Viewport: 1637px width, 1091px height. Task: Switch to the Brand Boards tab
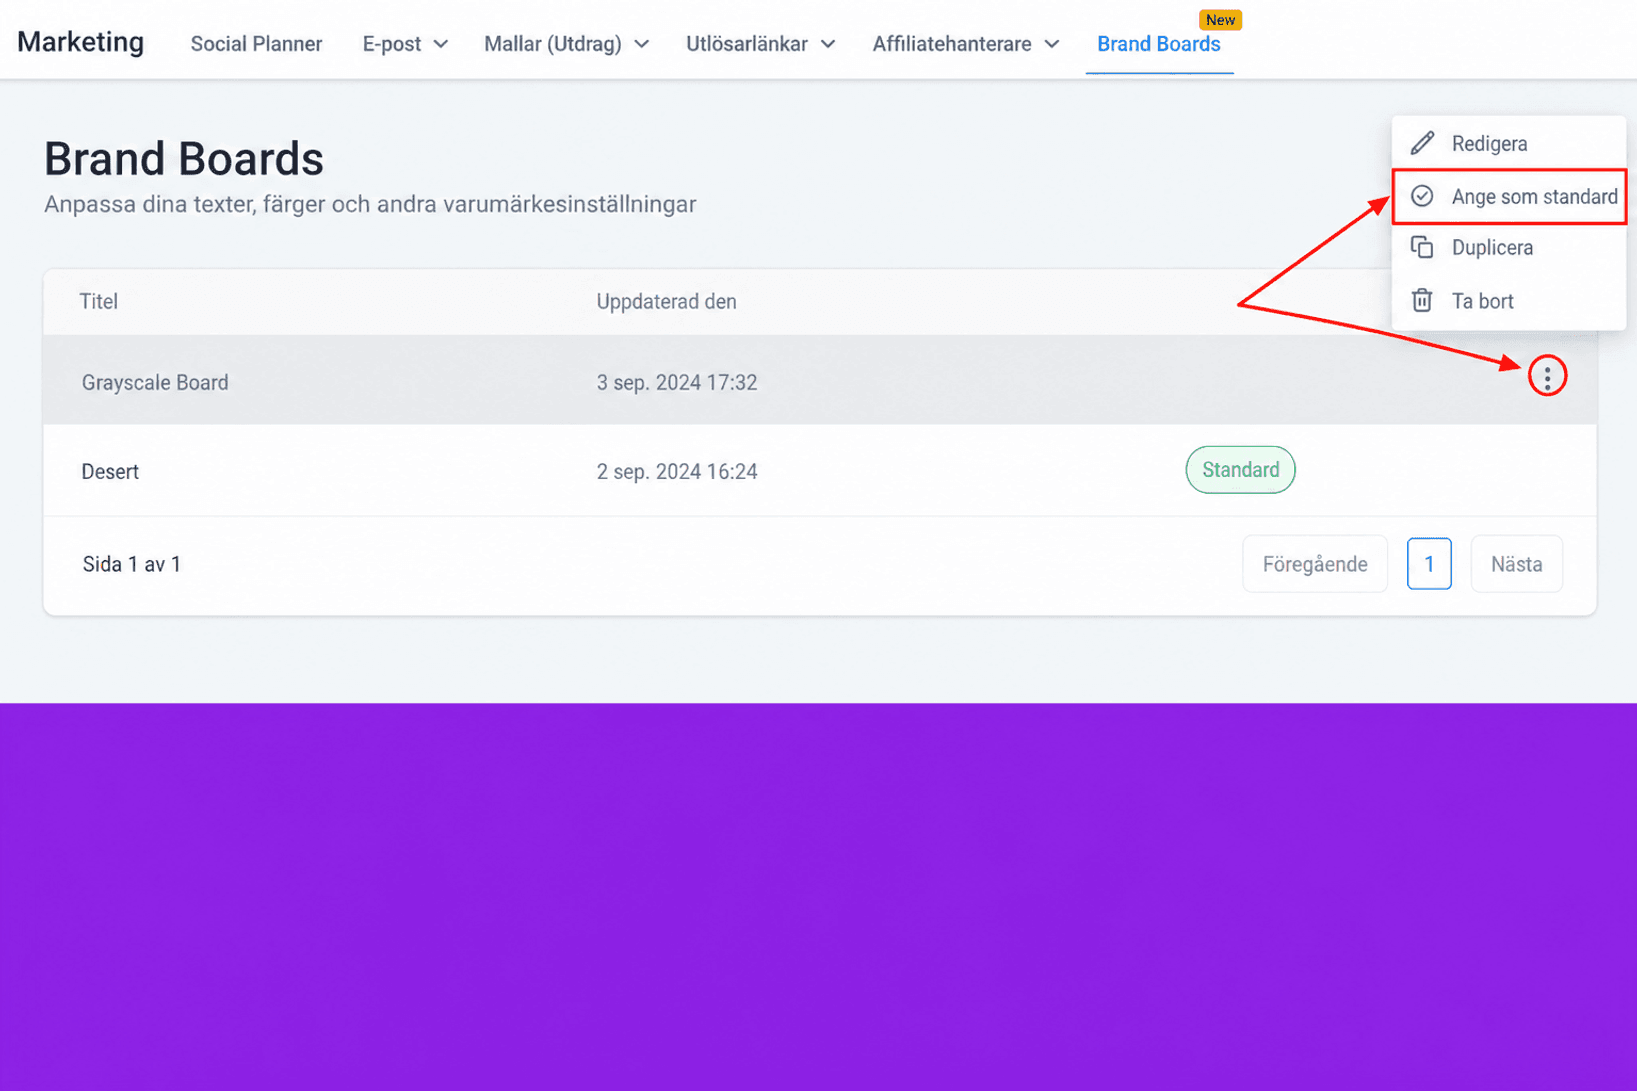point(1159,44)
